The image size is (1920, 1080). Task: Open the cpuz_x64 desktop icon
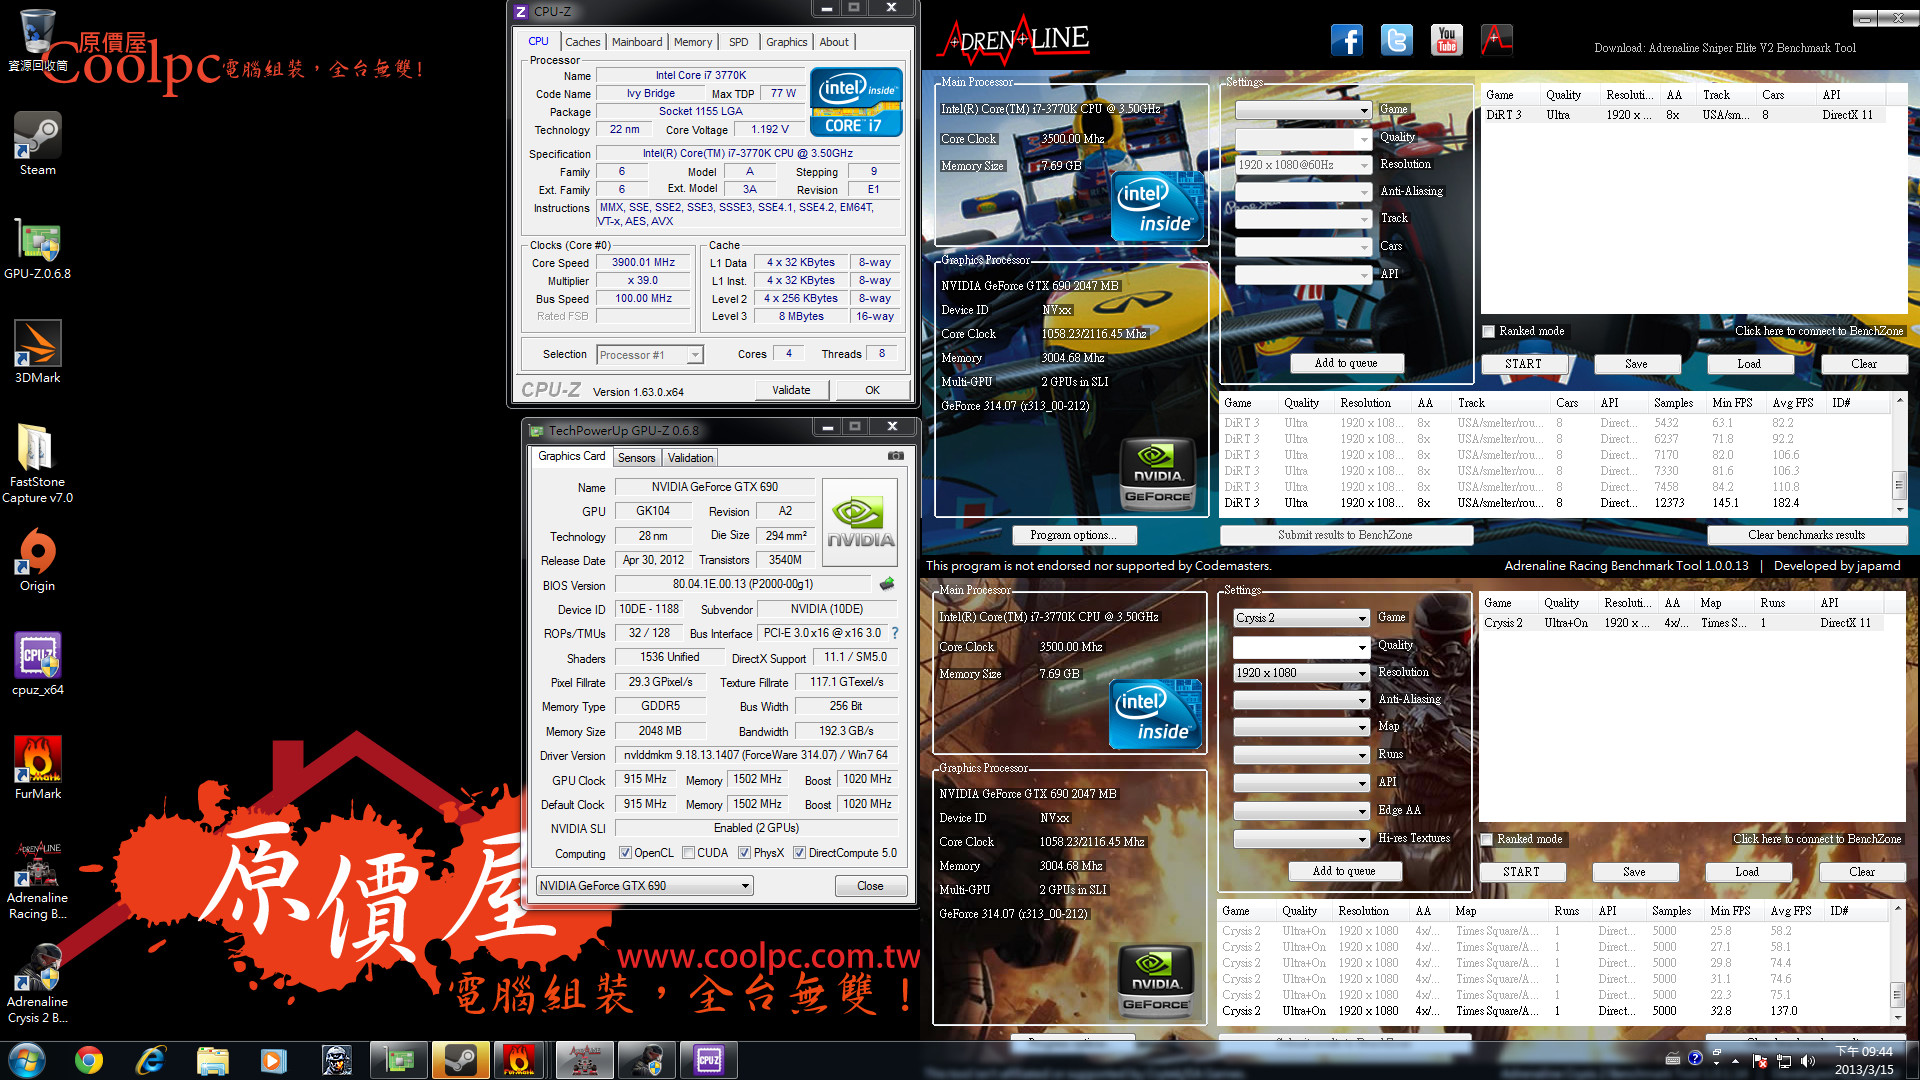tap(38, 664)
